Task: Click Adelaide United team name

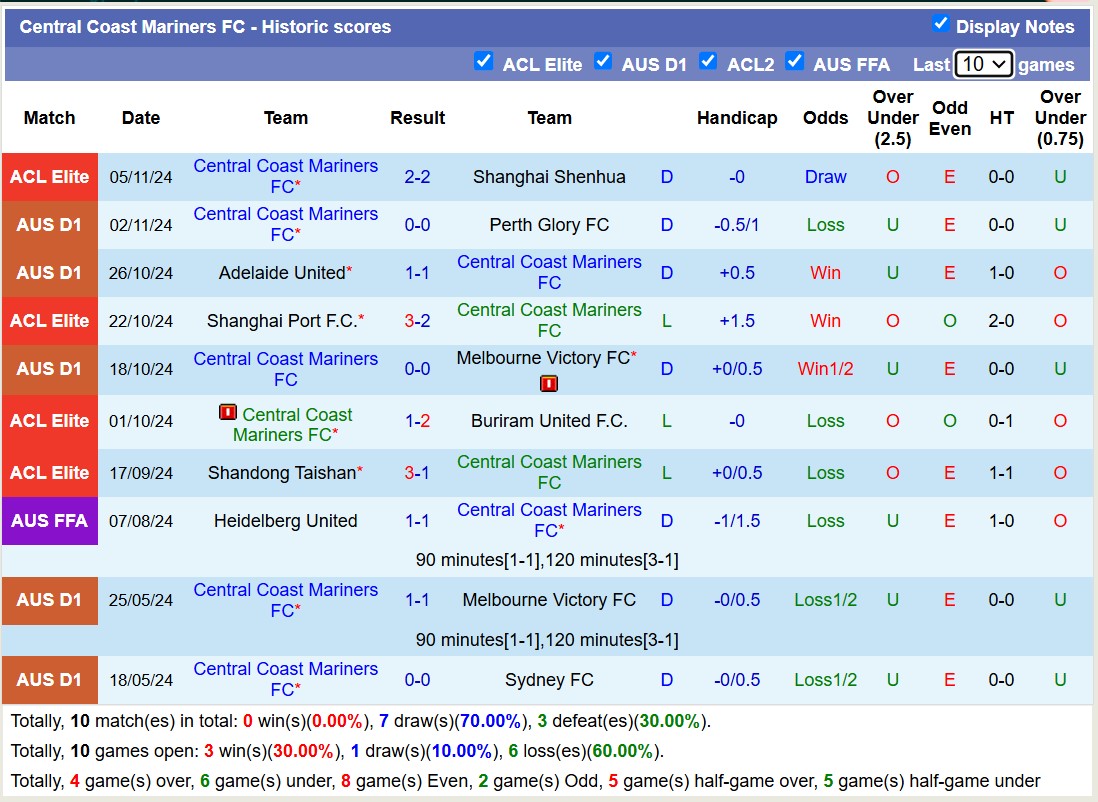Action: 281,273
